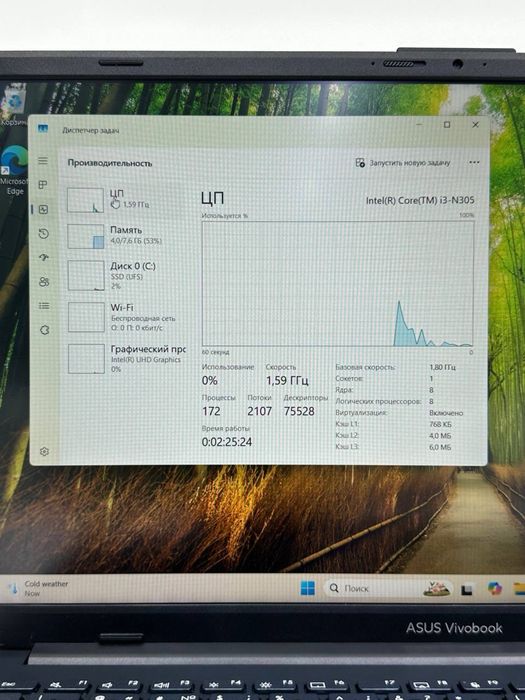Click the 4,0 МБ L2 cache value
The width and height of the screenshot is (525, 700).
440,435
